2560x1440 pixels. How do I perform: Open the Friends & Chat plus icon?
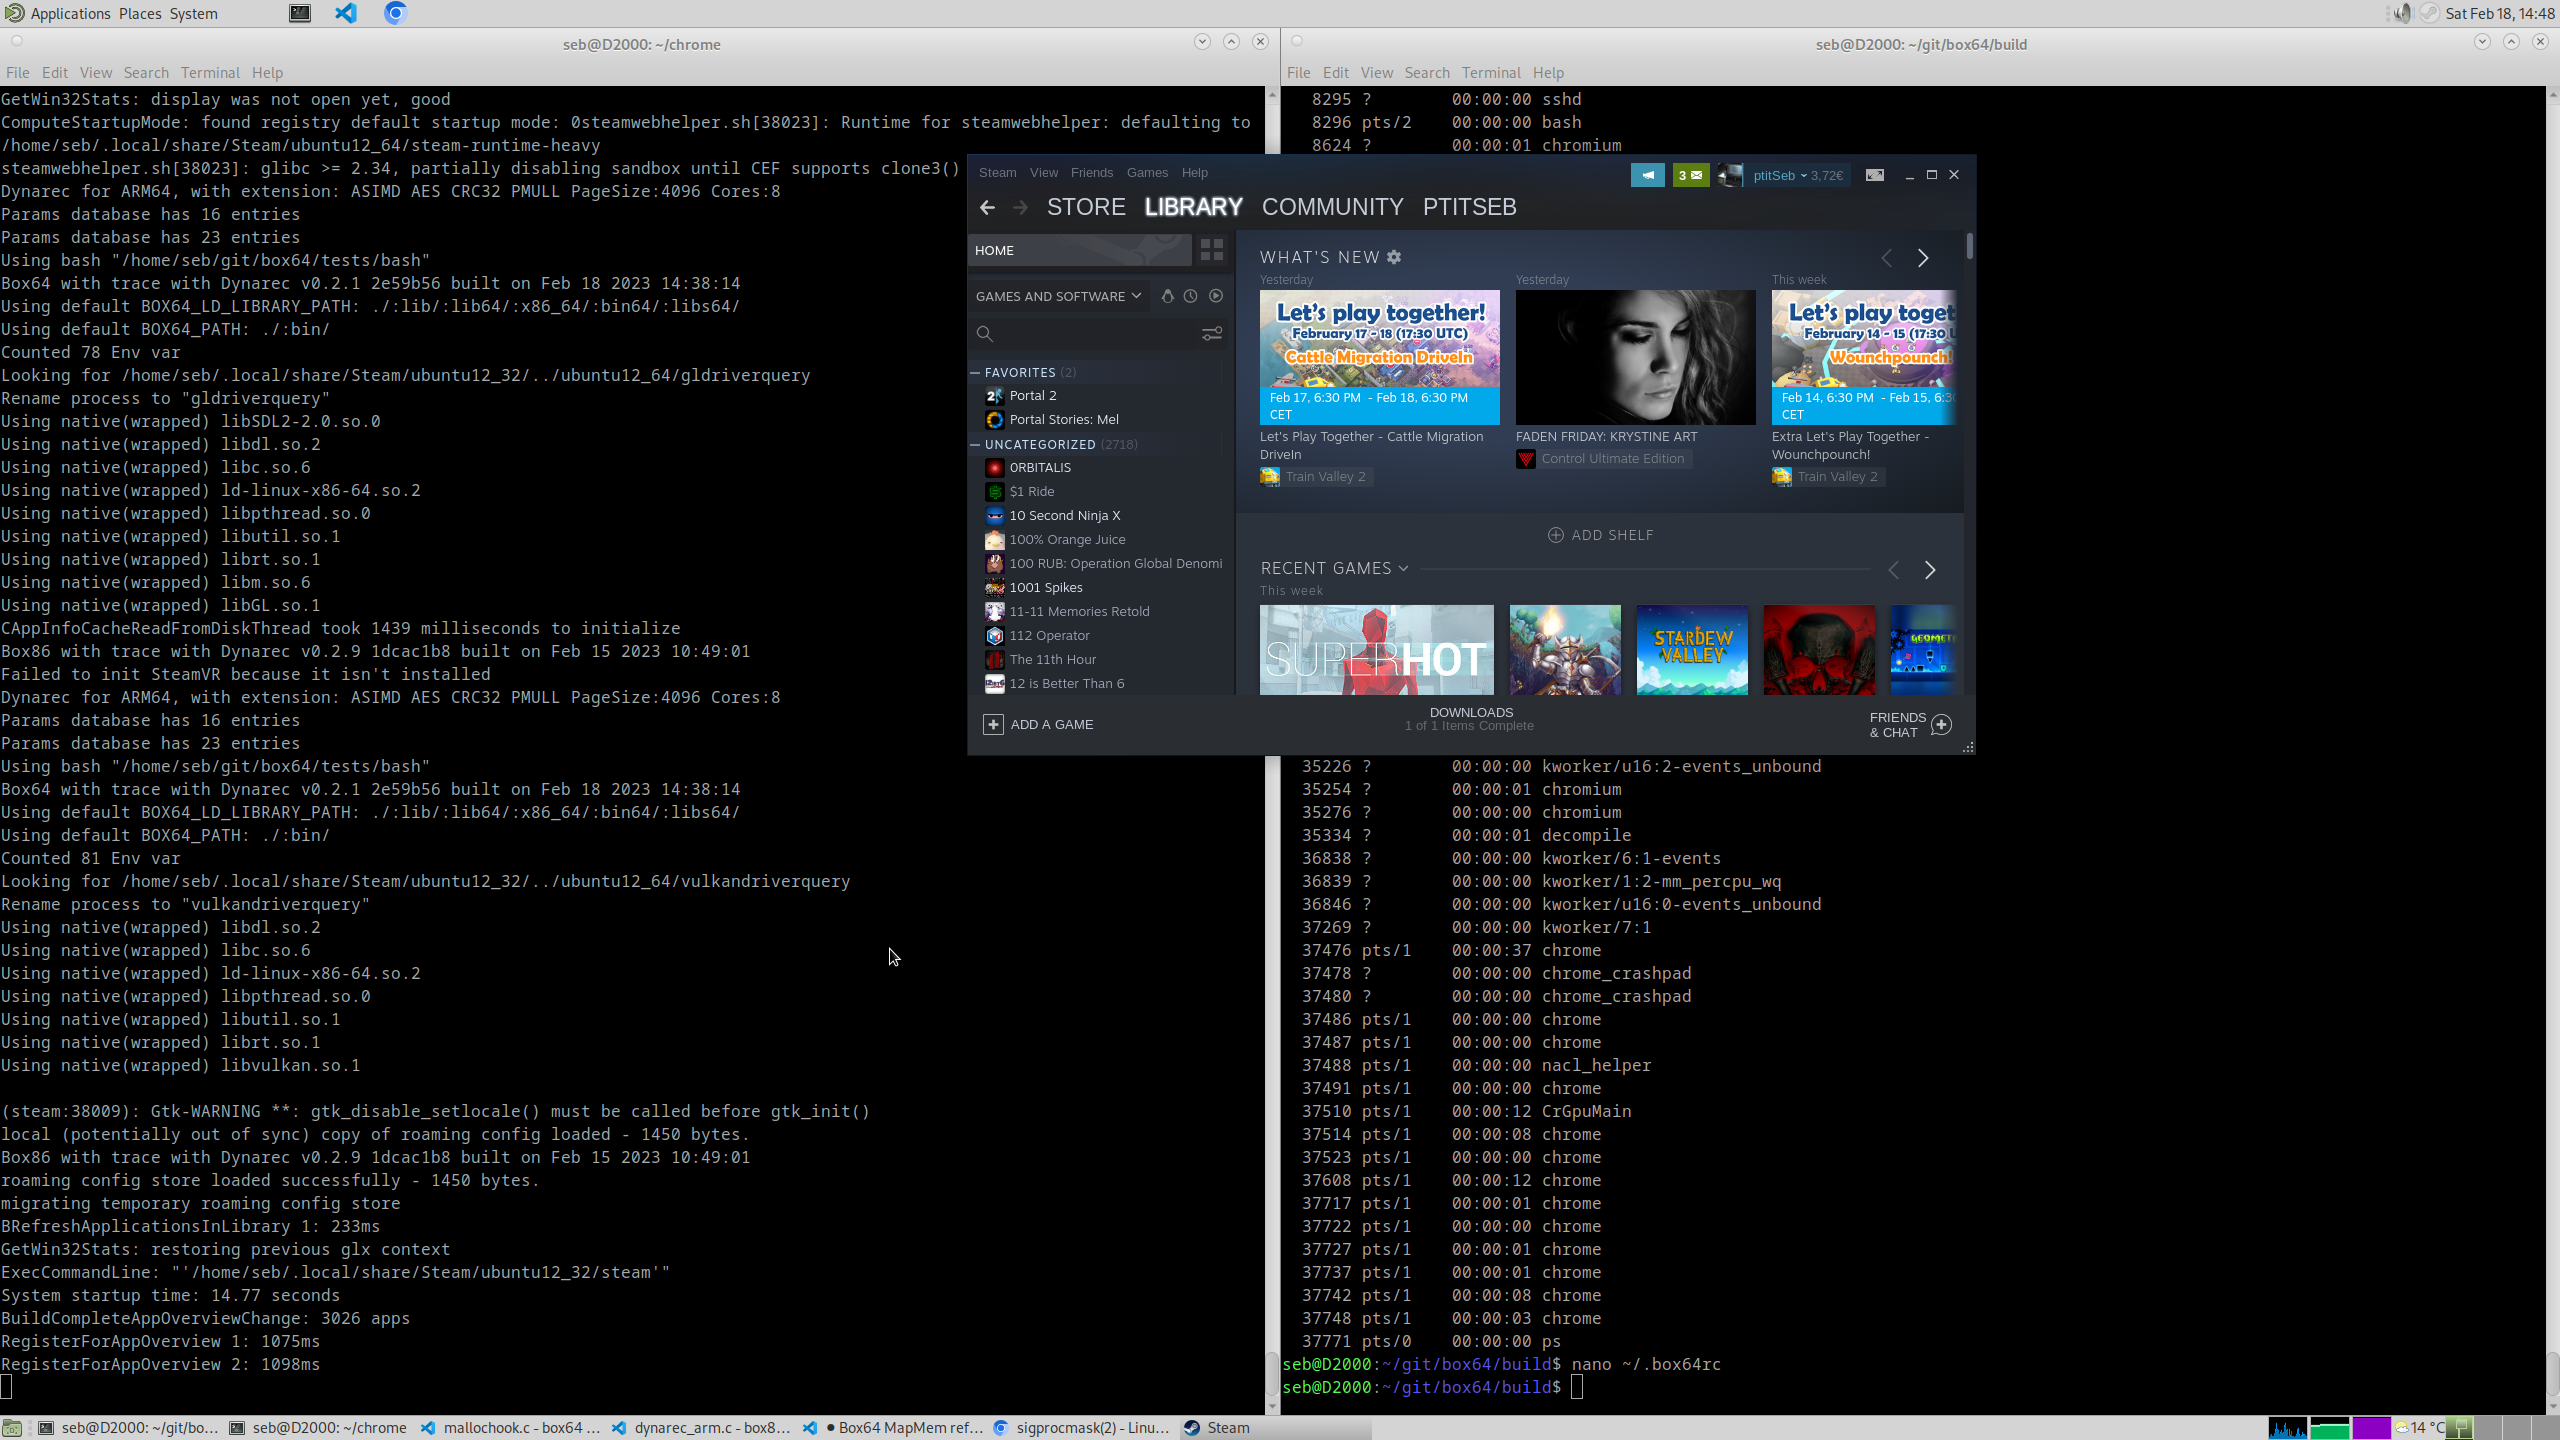click(1941, 724)
